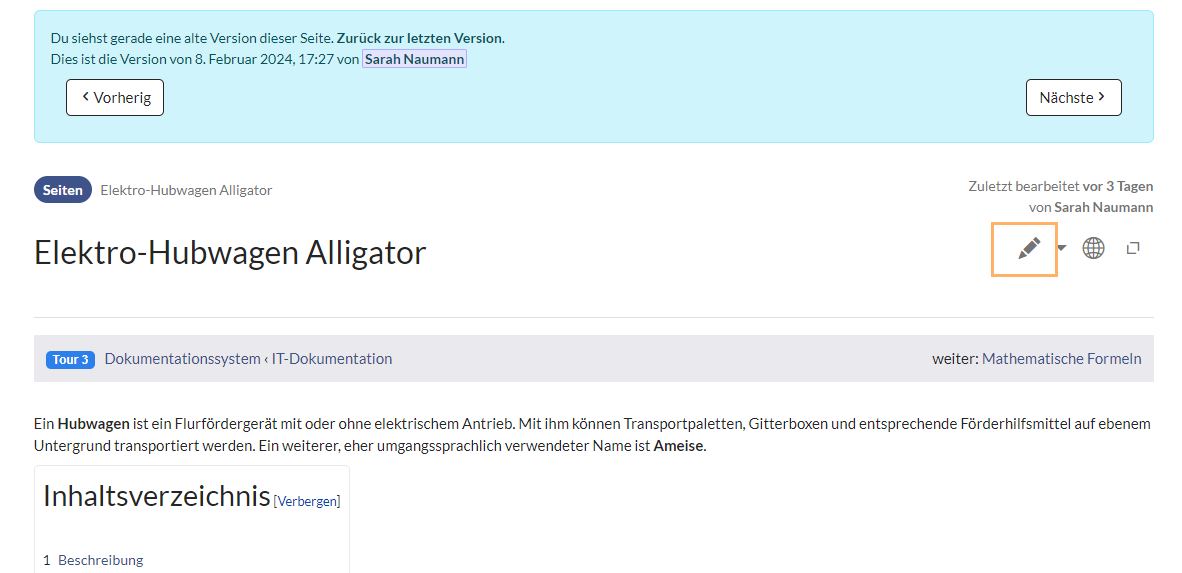Go to previous version with Vorherig

(115, 97)
